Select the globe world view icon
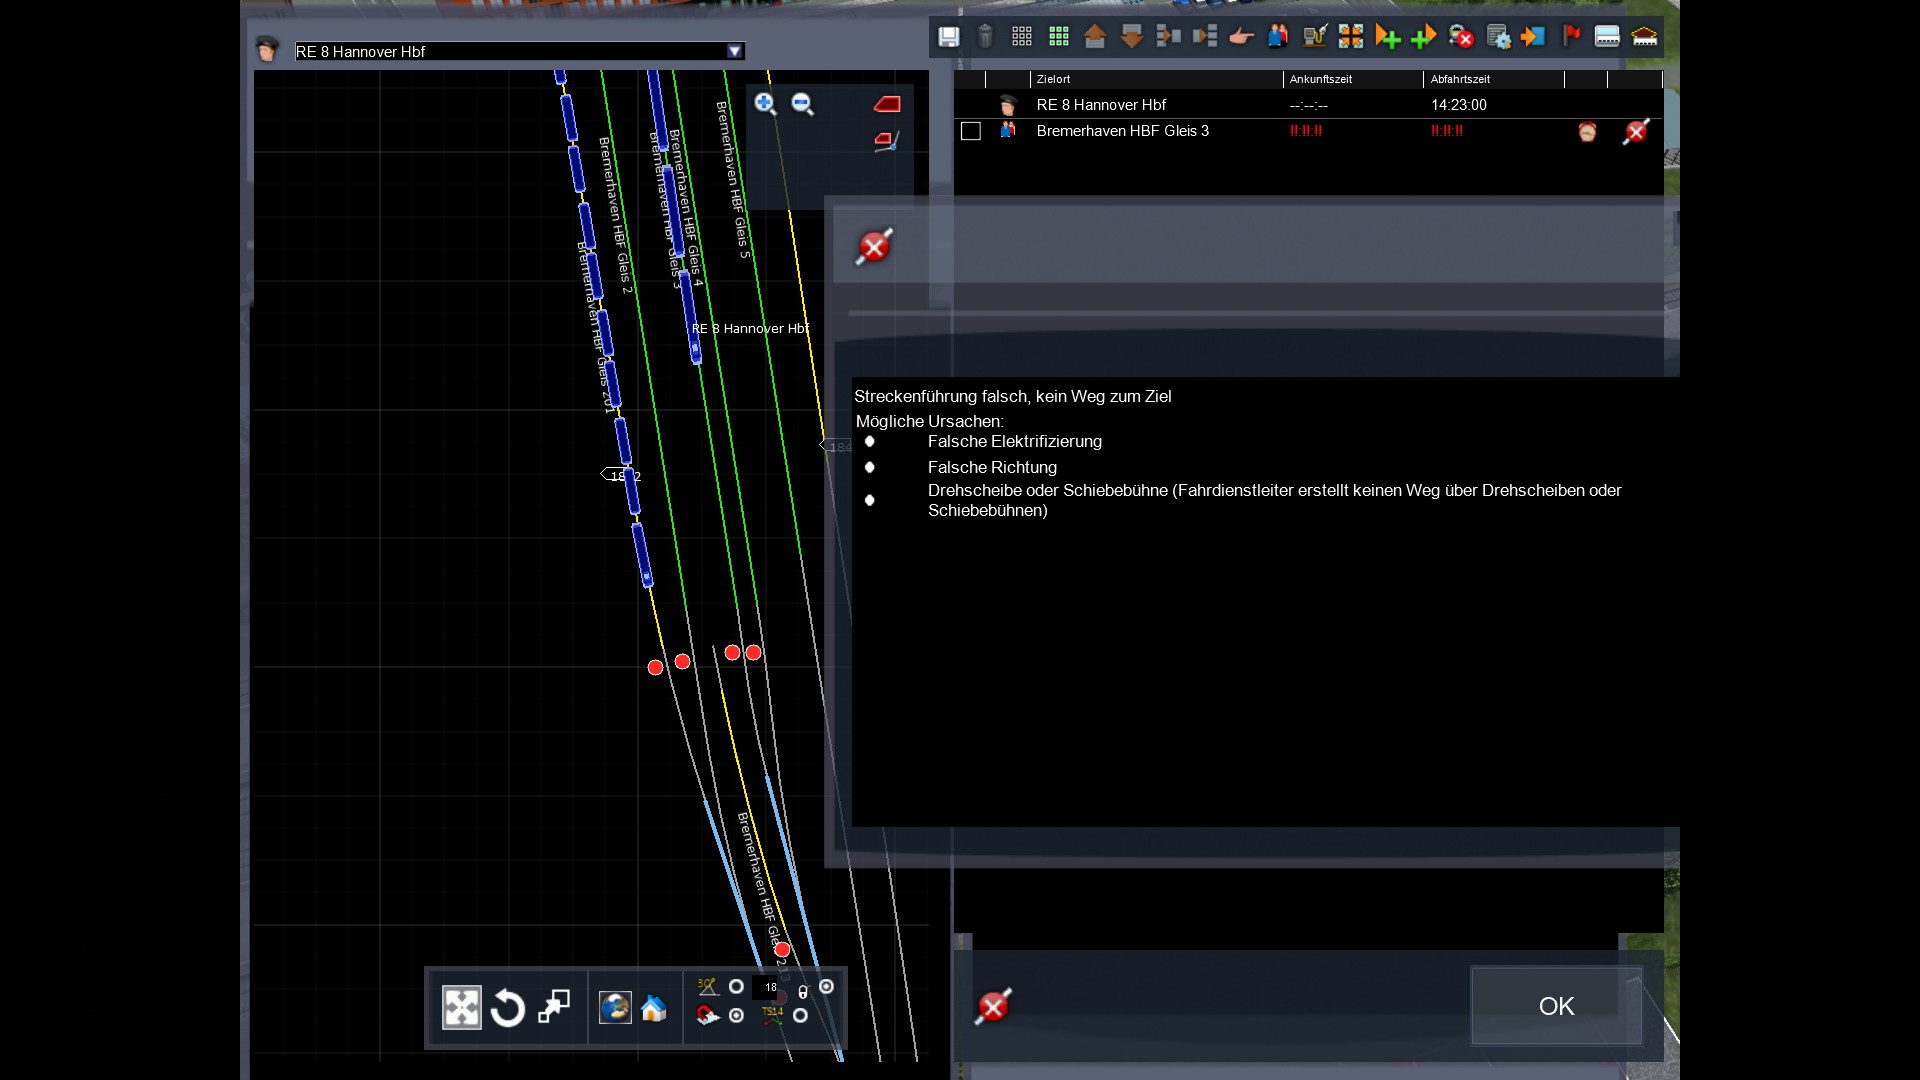Image resolution: width=1920 pixels, height=1080 pixels. (615, 1008)
